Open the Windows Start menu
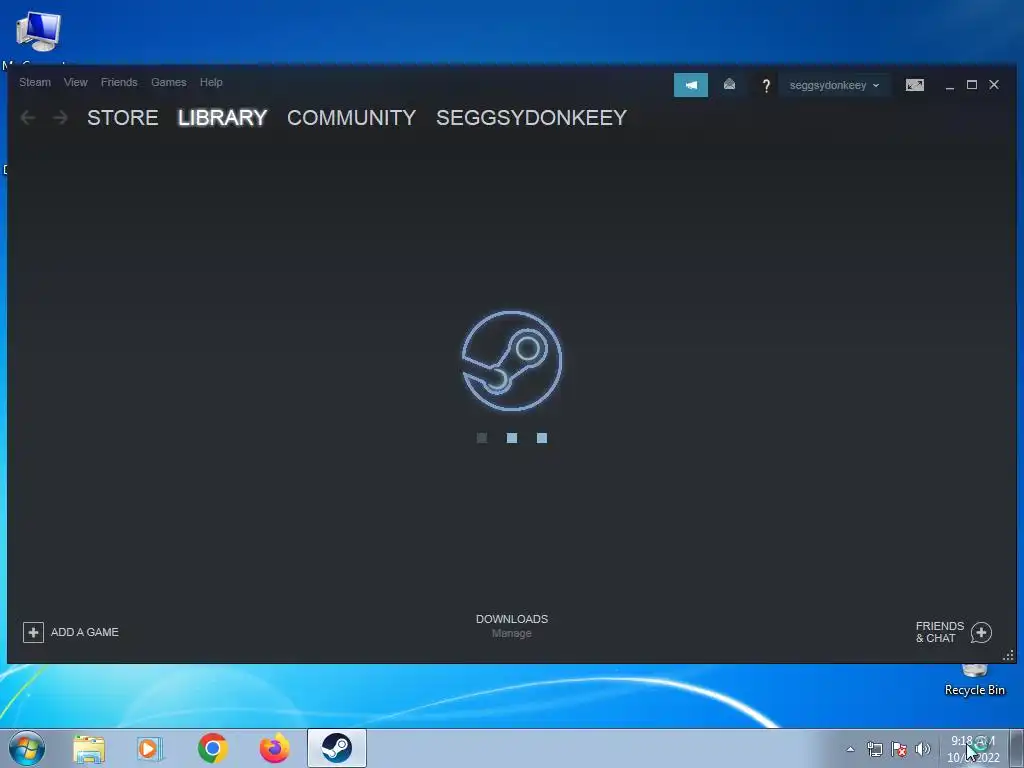Viewport: 1024px width, 768px height. point(27,748)
